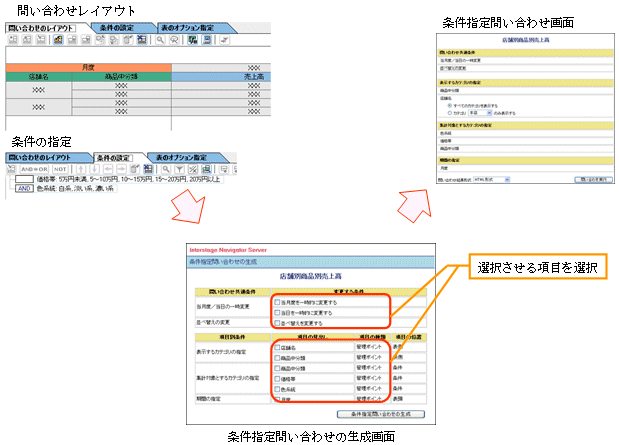Click the filter funnel icon in conditions toolbar
Image resolution: width=619 pixels, height=445 pixels.
pos(180,170)
